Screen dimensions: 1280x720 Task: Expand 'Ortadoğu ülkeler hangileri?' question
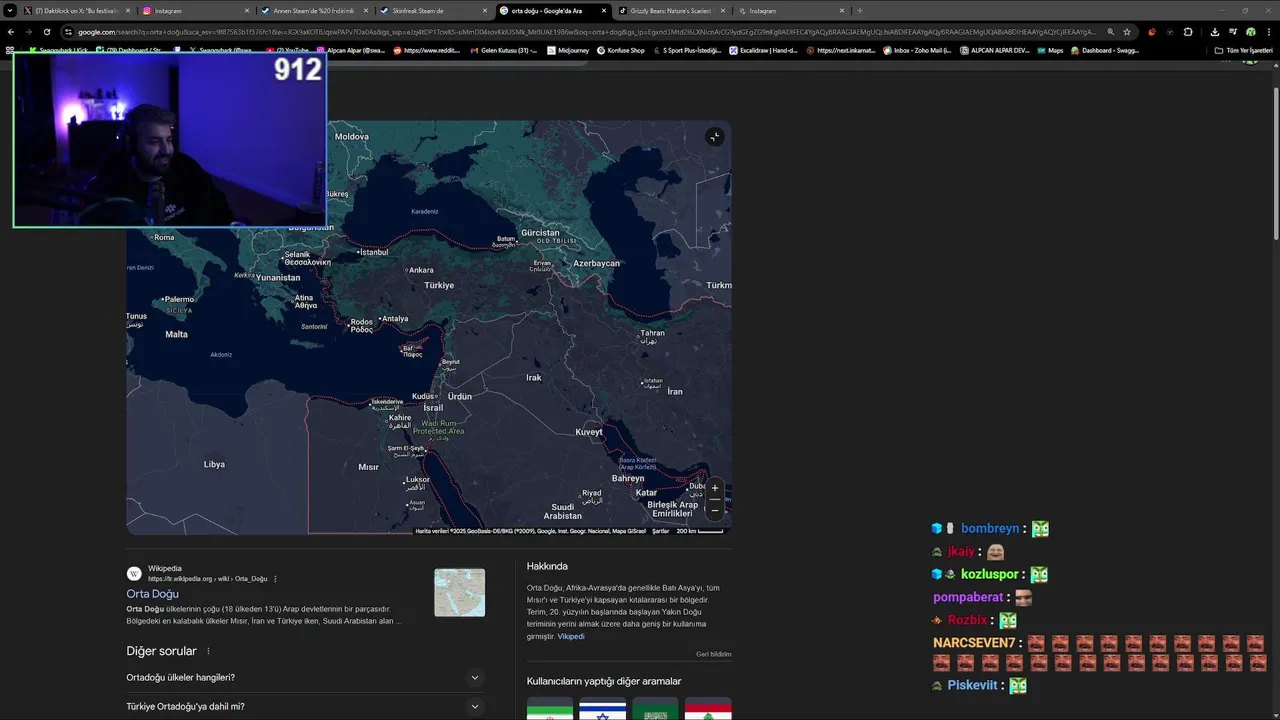(305, 677)
